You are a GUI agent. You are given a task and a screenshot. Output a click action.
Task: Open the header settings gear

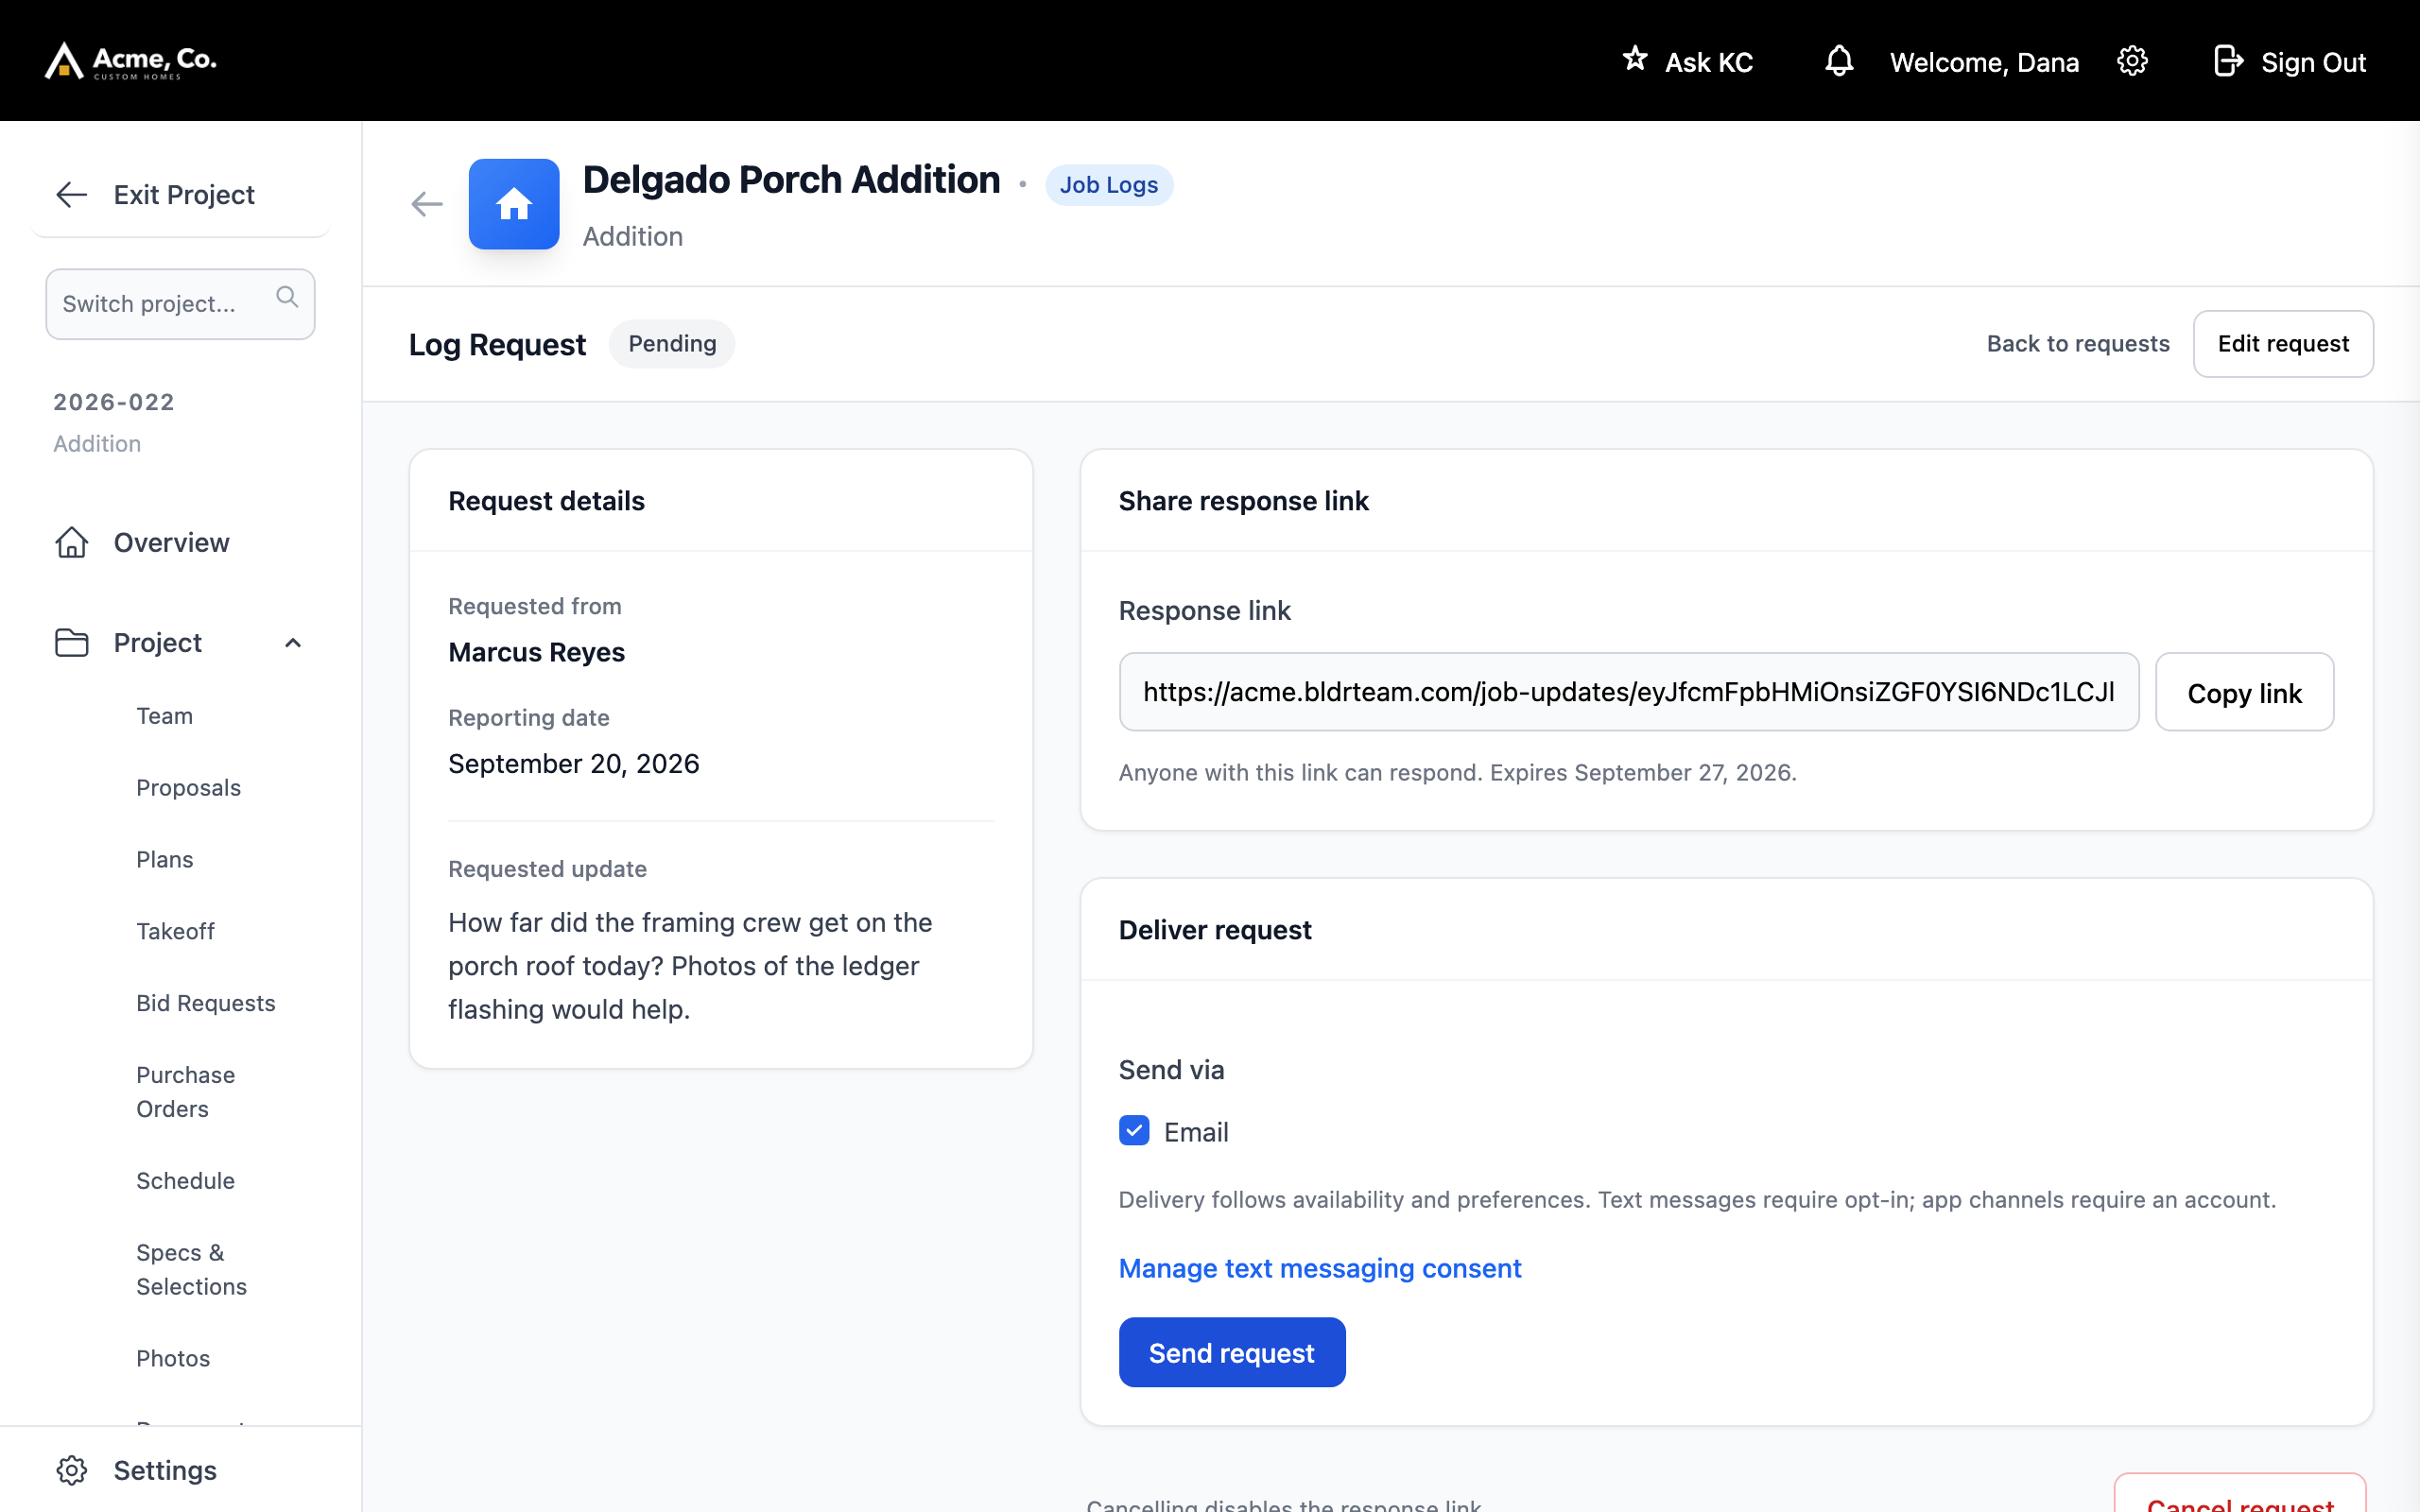pos(2132,61)
